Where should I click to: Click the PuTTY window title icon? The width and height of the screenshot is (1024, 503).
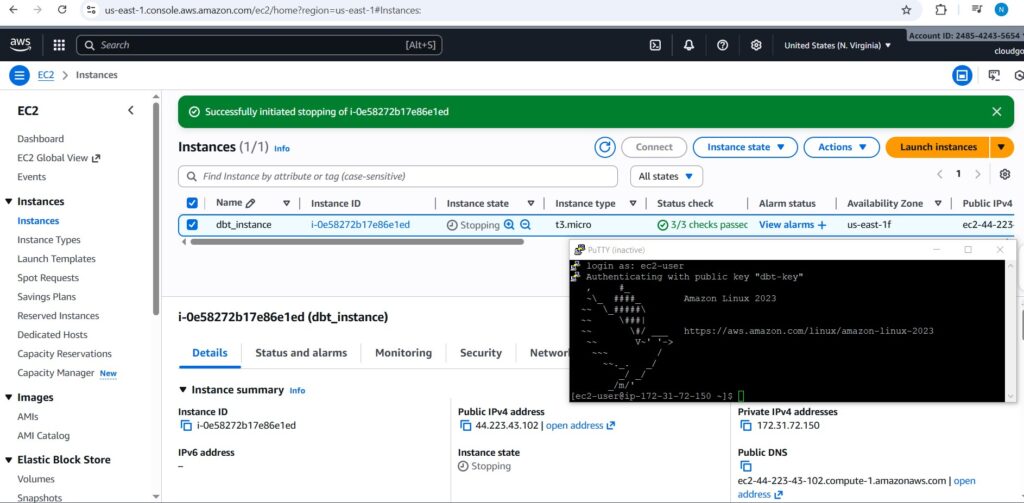577,250
